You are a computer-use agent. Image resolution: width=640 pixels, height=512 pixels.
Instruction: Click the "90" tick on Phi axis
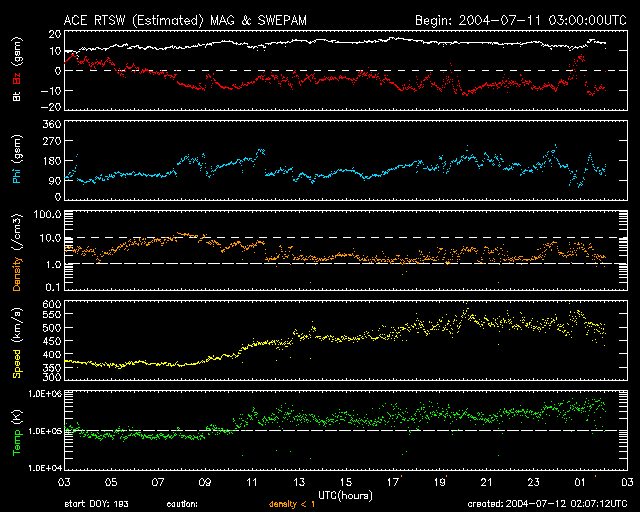click(x=55, y=180)
